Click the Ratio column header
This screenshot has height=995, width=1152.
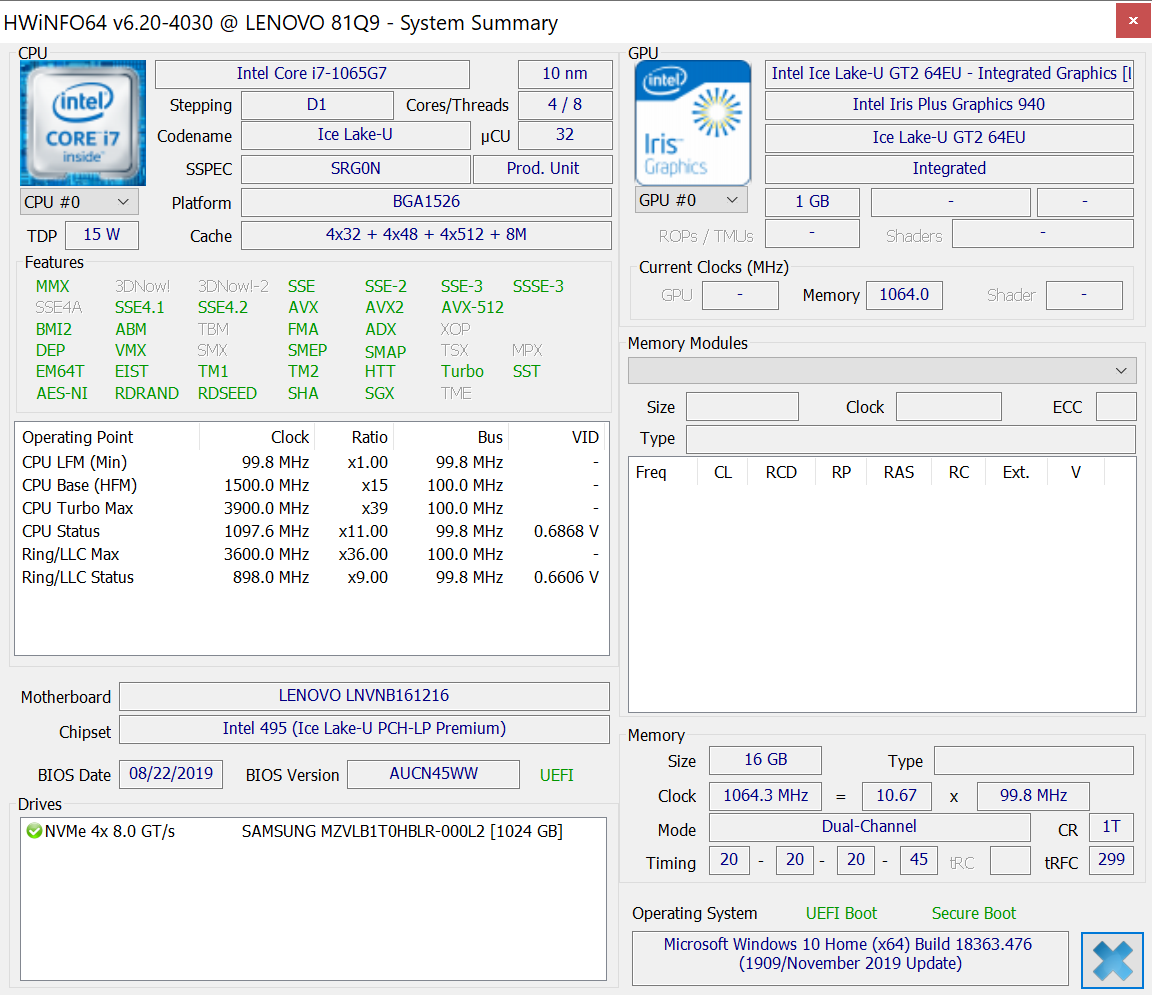[x=369, y=437]
